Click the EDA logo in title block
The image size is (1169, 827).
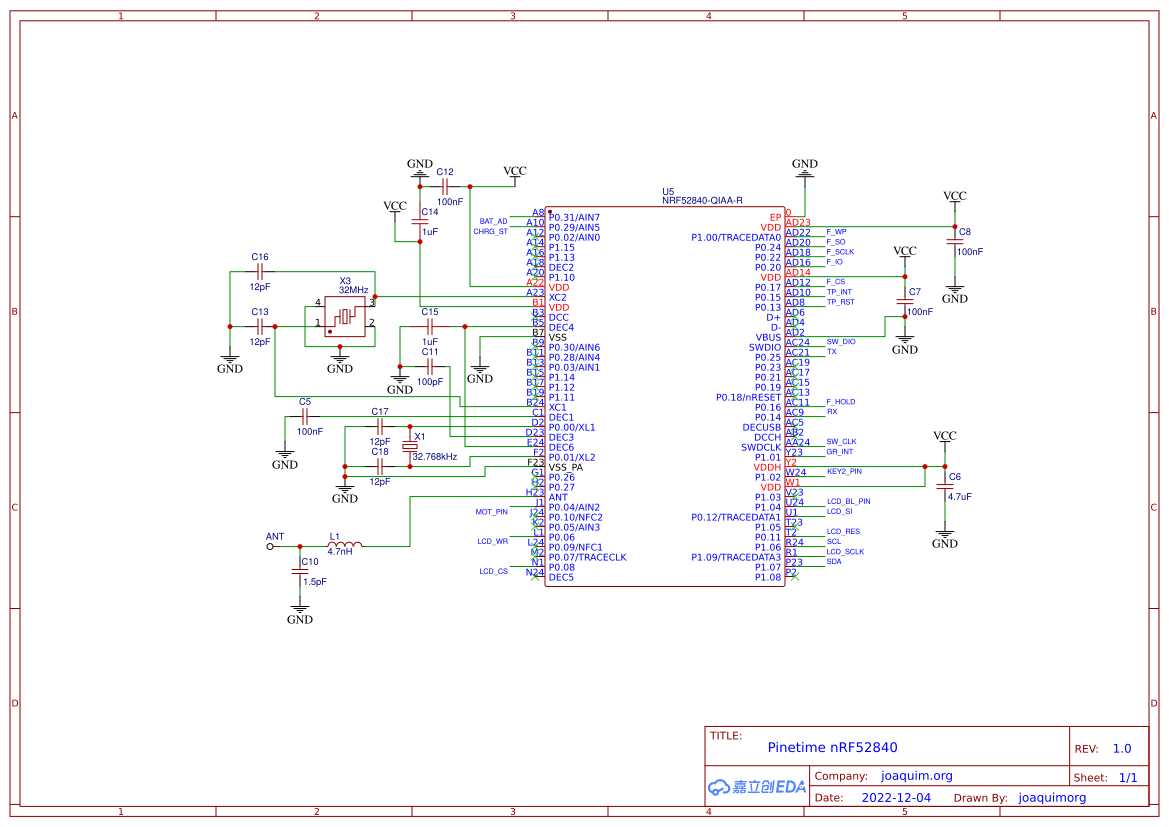click(x=756, y=787)
